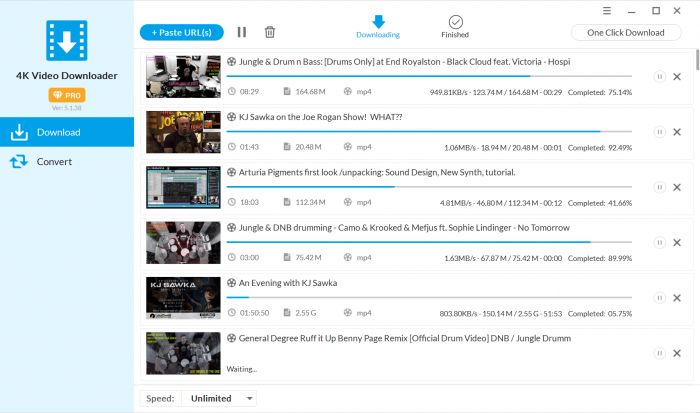Pause the Jungle & Drum n Bass download
The height and width of the screenshot is (413, 700).
659,77
